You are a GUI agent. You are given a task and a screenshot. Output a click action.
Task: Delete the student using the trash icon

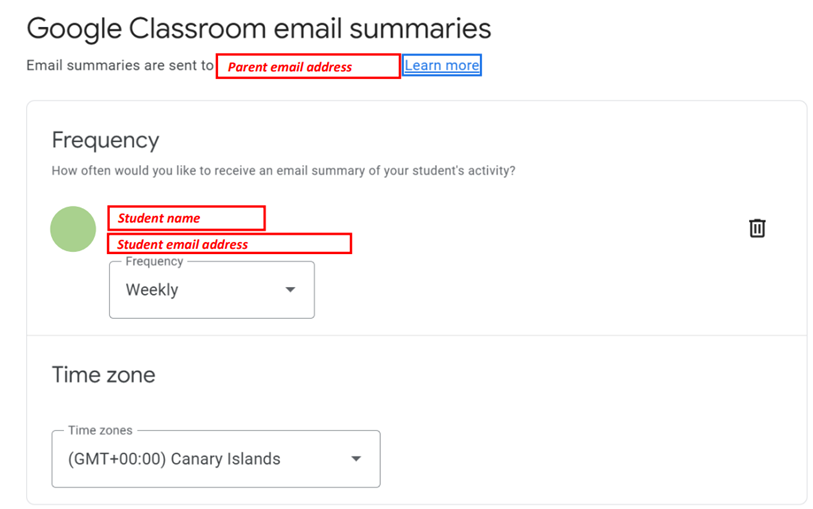click(757, 228)
